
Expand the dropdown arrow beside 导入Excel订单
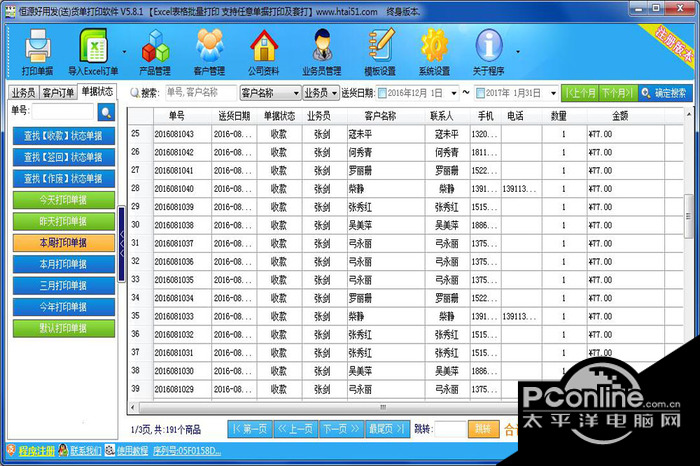(x=124, y=52)
